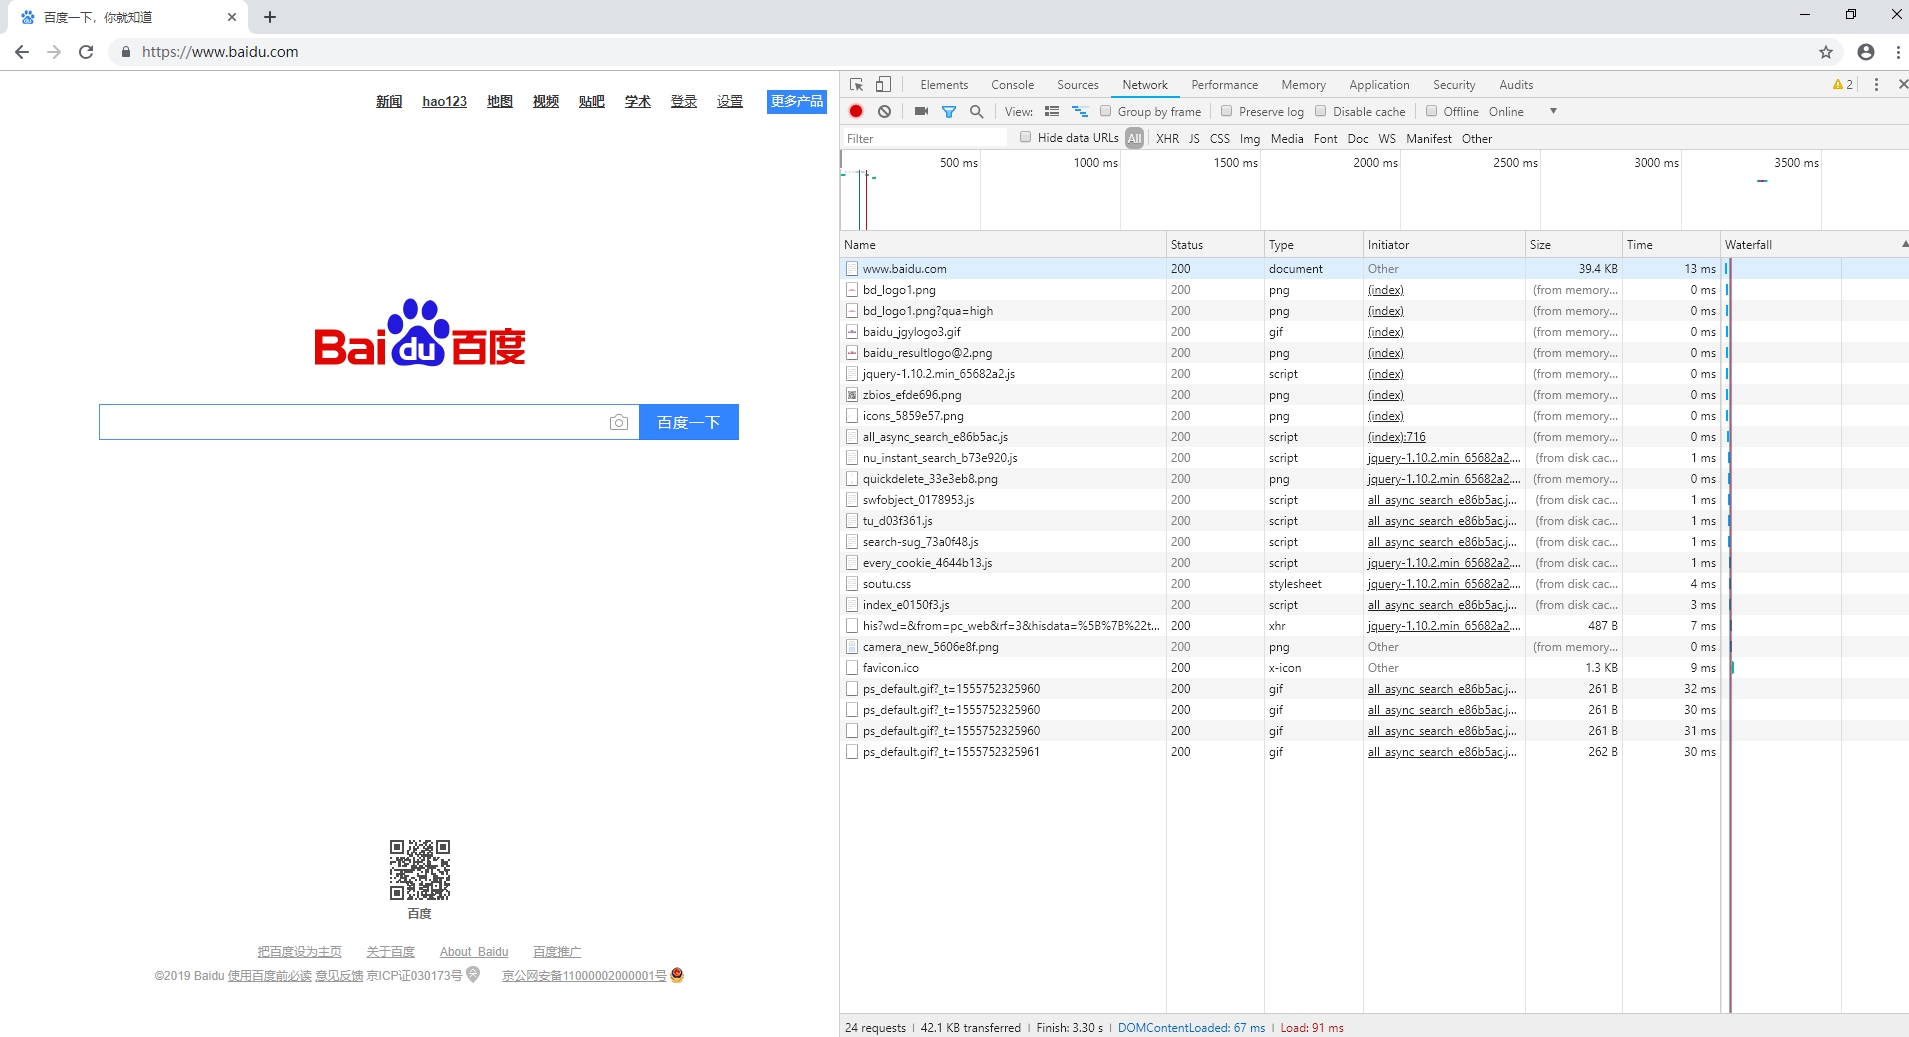The height and width of the screenshot is (1037, 1909).
Task: Open the hao123 link
Action: (444, 101)
